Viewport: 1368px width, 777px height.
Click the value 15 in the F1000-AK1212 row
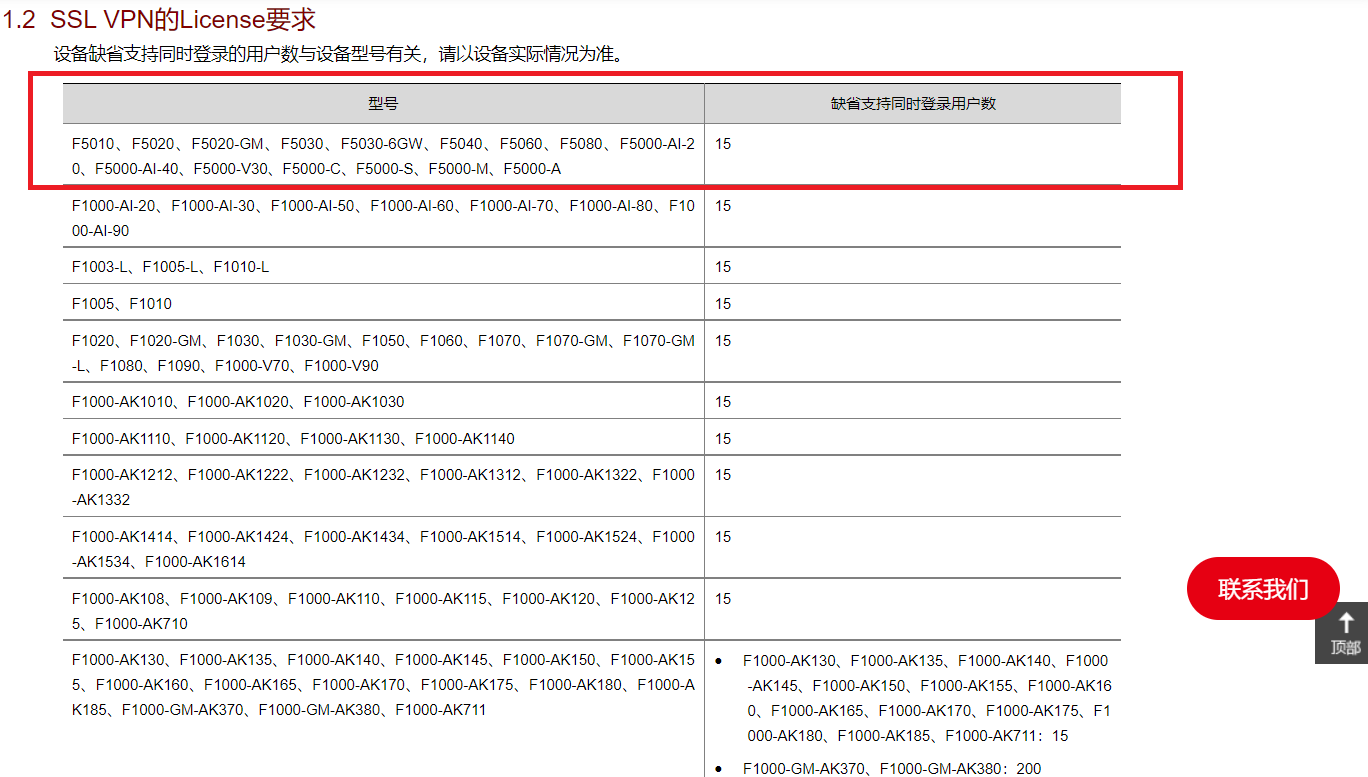(x=723, y=475)
